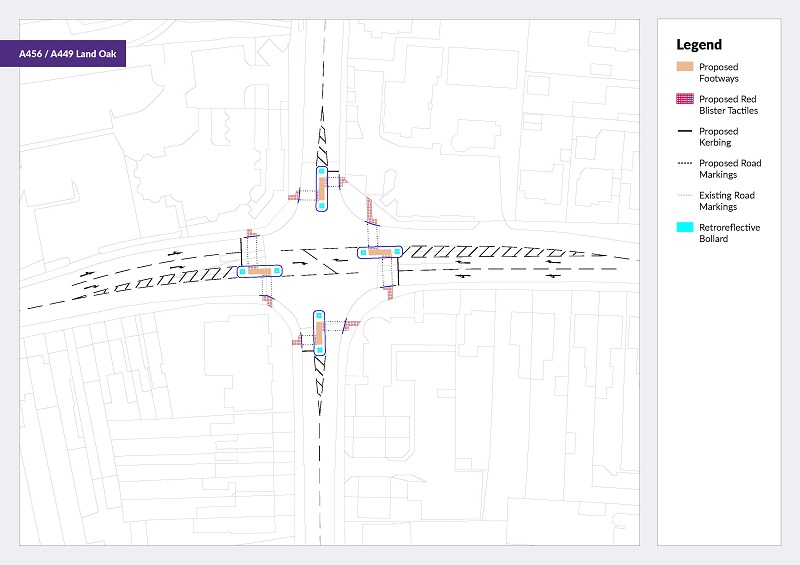The width and height of the screenshot is (800, 565).
Task: Click the orange footway on the east island
Action: coord(380,252)
